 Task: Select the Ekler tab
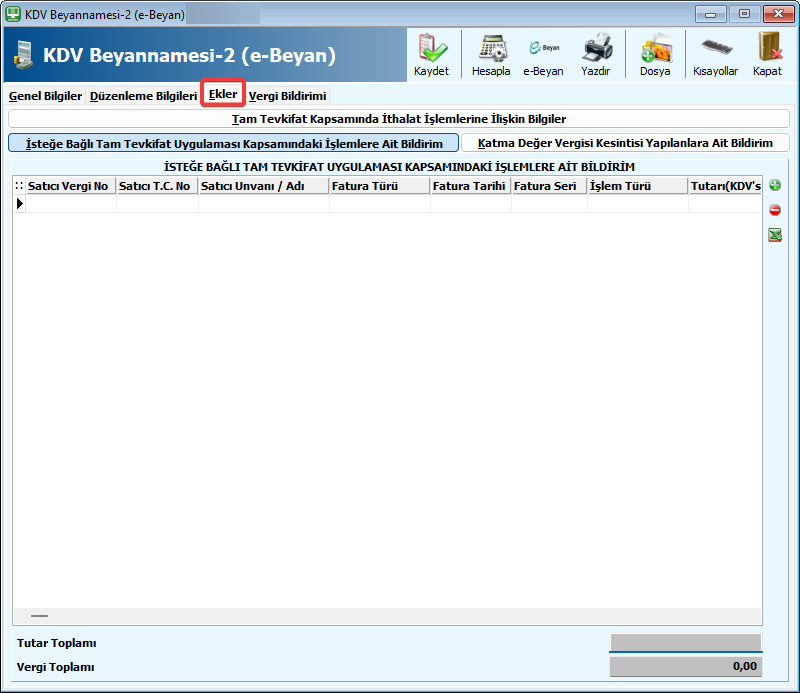pos(223,95)
